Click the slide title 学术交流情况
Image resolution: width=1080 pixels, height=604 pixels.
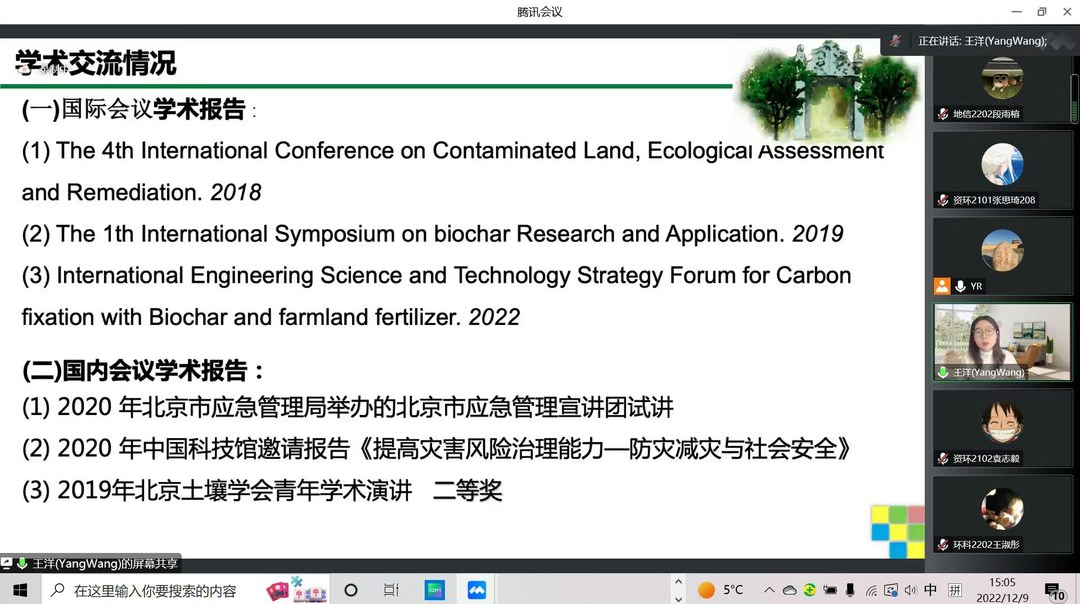click(95, 63)
